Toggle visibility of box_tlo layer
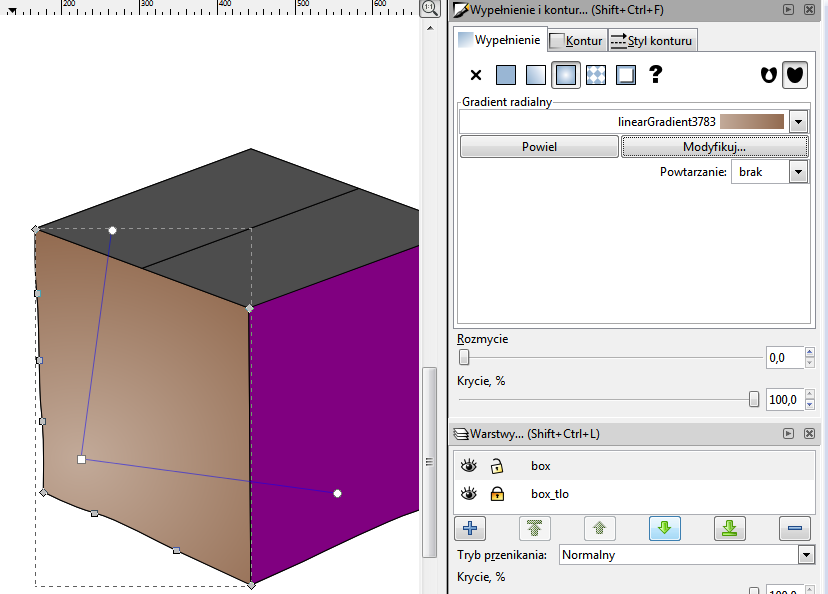This screenshot has height=594, width=828. pyautogui.click(x=468, y=494)
